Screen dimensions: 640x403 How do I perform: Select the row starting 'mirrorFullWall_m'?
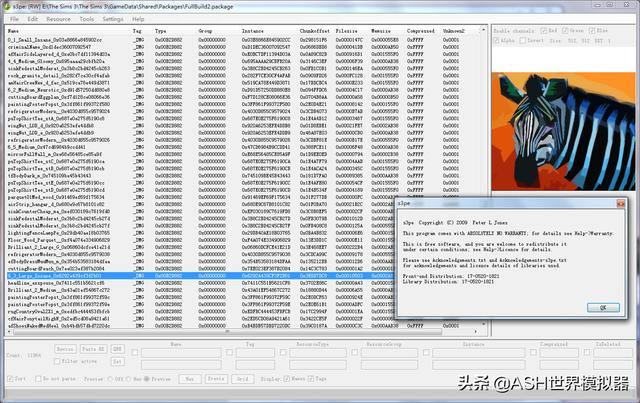[244, 154]
